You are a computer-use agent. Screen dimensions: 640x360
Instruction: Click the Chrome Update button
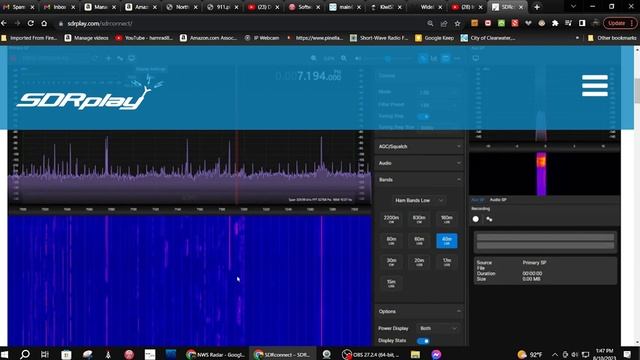(x=620, y=23)
